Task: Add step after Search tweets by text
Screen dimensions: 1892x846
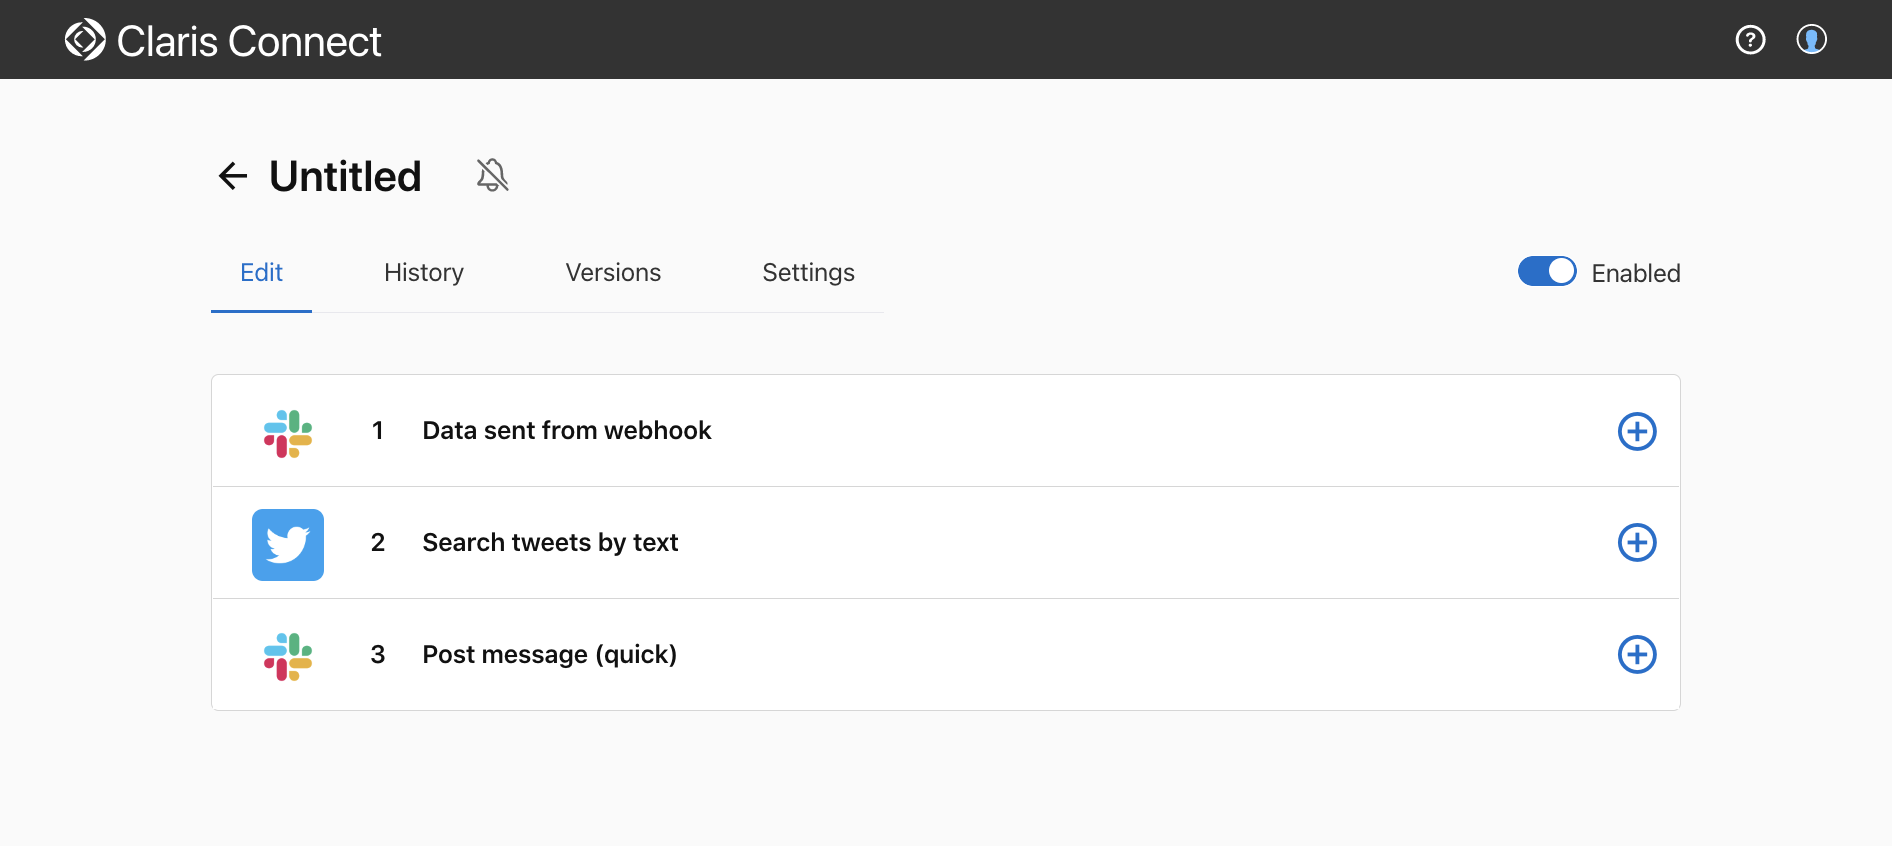Action: click(x=1637, y=543)
